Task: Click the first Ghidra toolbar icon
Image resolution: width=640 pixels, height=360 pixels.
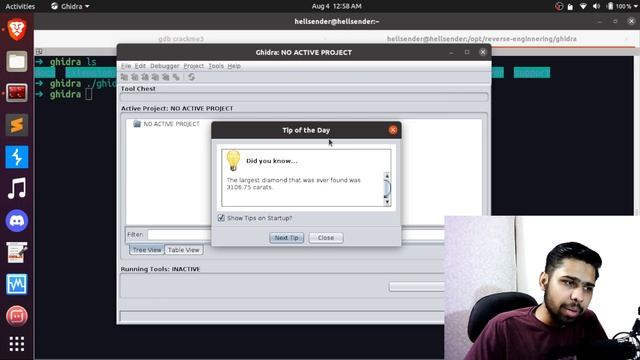Action: [x=124, y=77]
